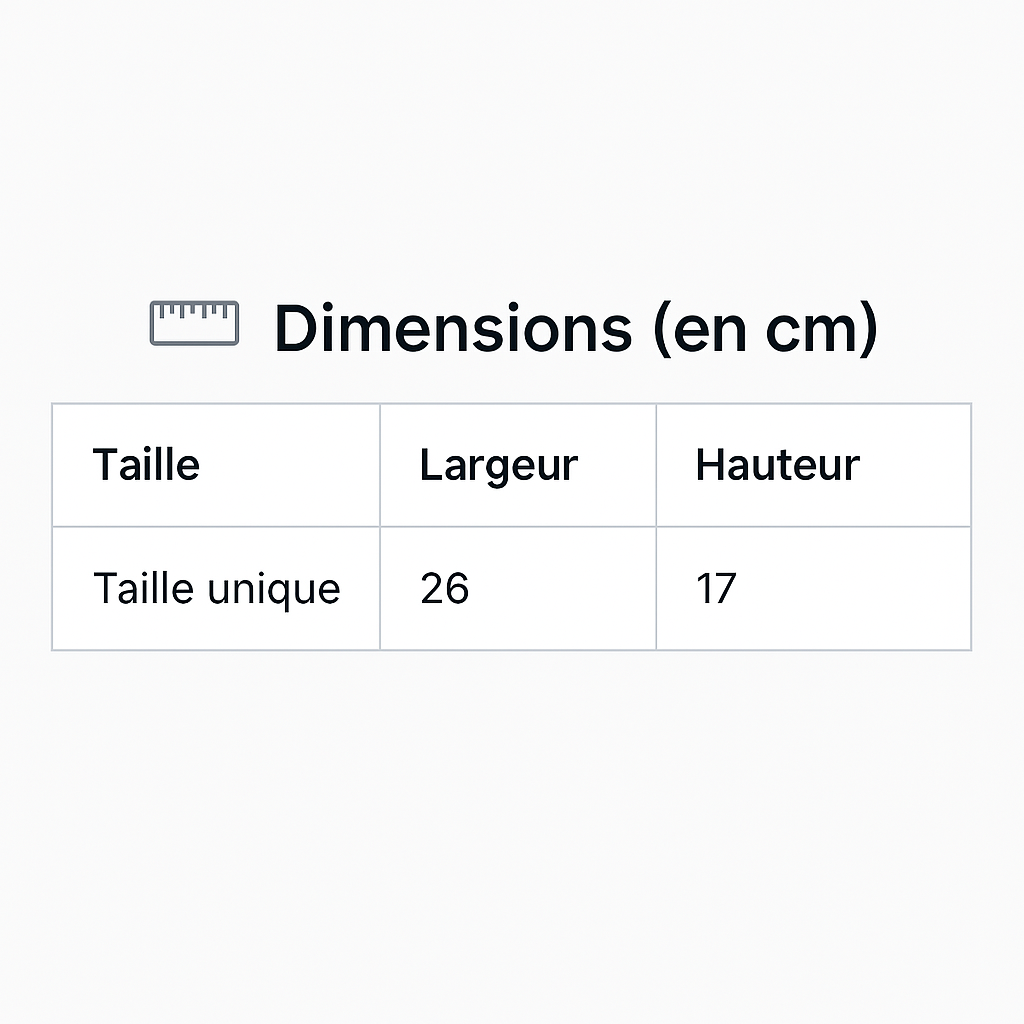1024x1024 pixels.
Task: Click the word unique in the size row
Action: coord(274,590)
